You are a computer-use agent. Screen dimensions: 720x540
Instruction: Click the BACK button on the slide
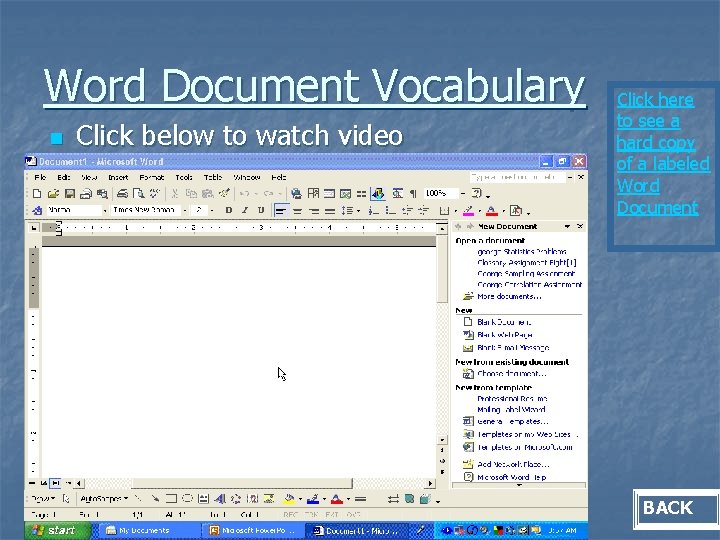(676, 508)
